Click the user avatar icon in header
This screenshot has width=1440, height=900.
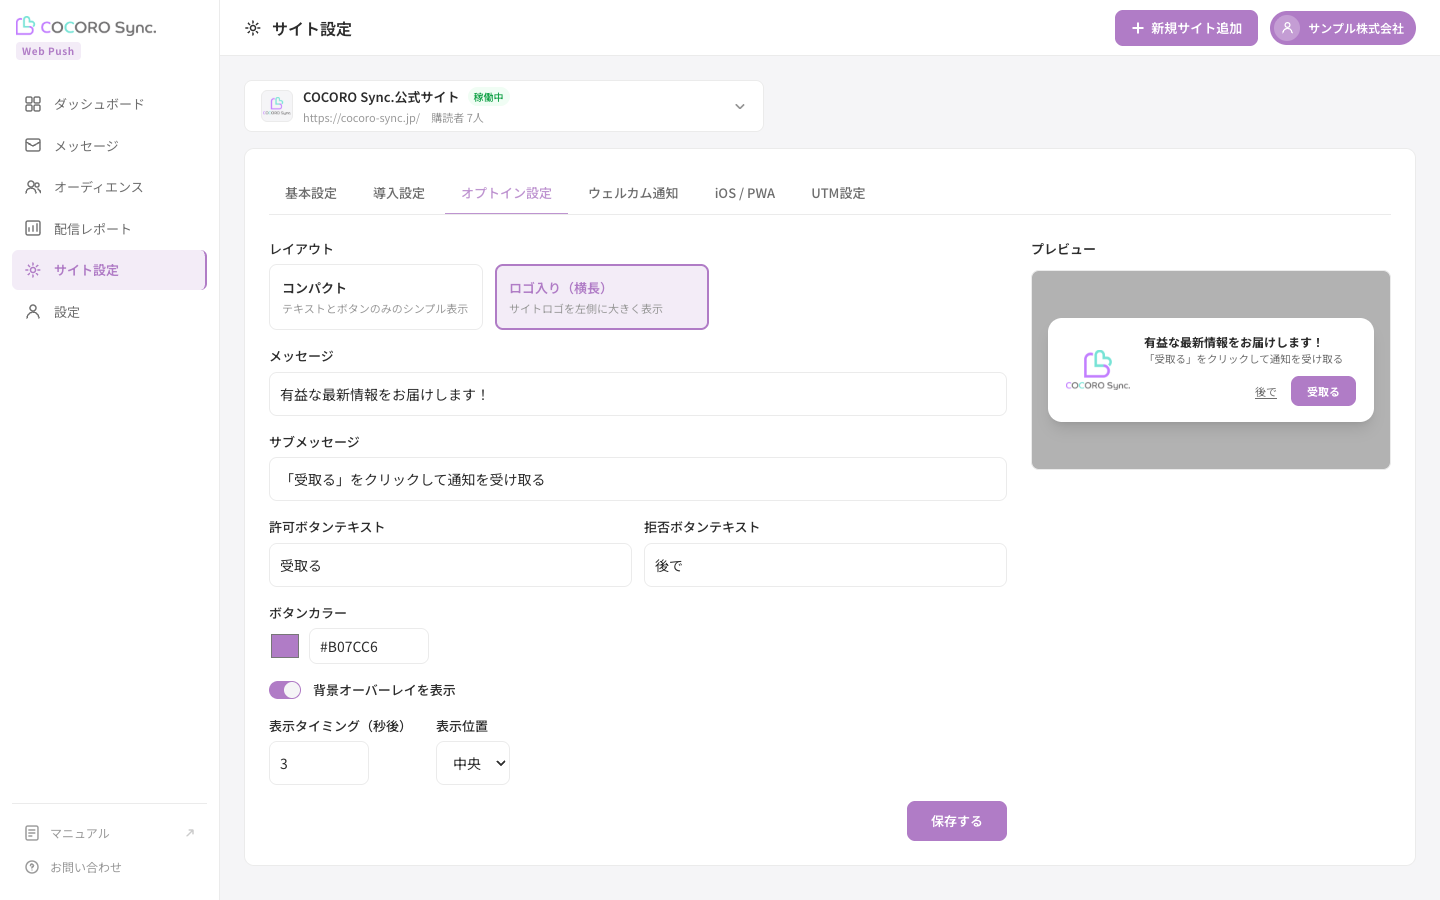(x=1287, y=28)
